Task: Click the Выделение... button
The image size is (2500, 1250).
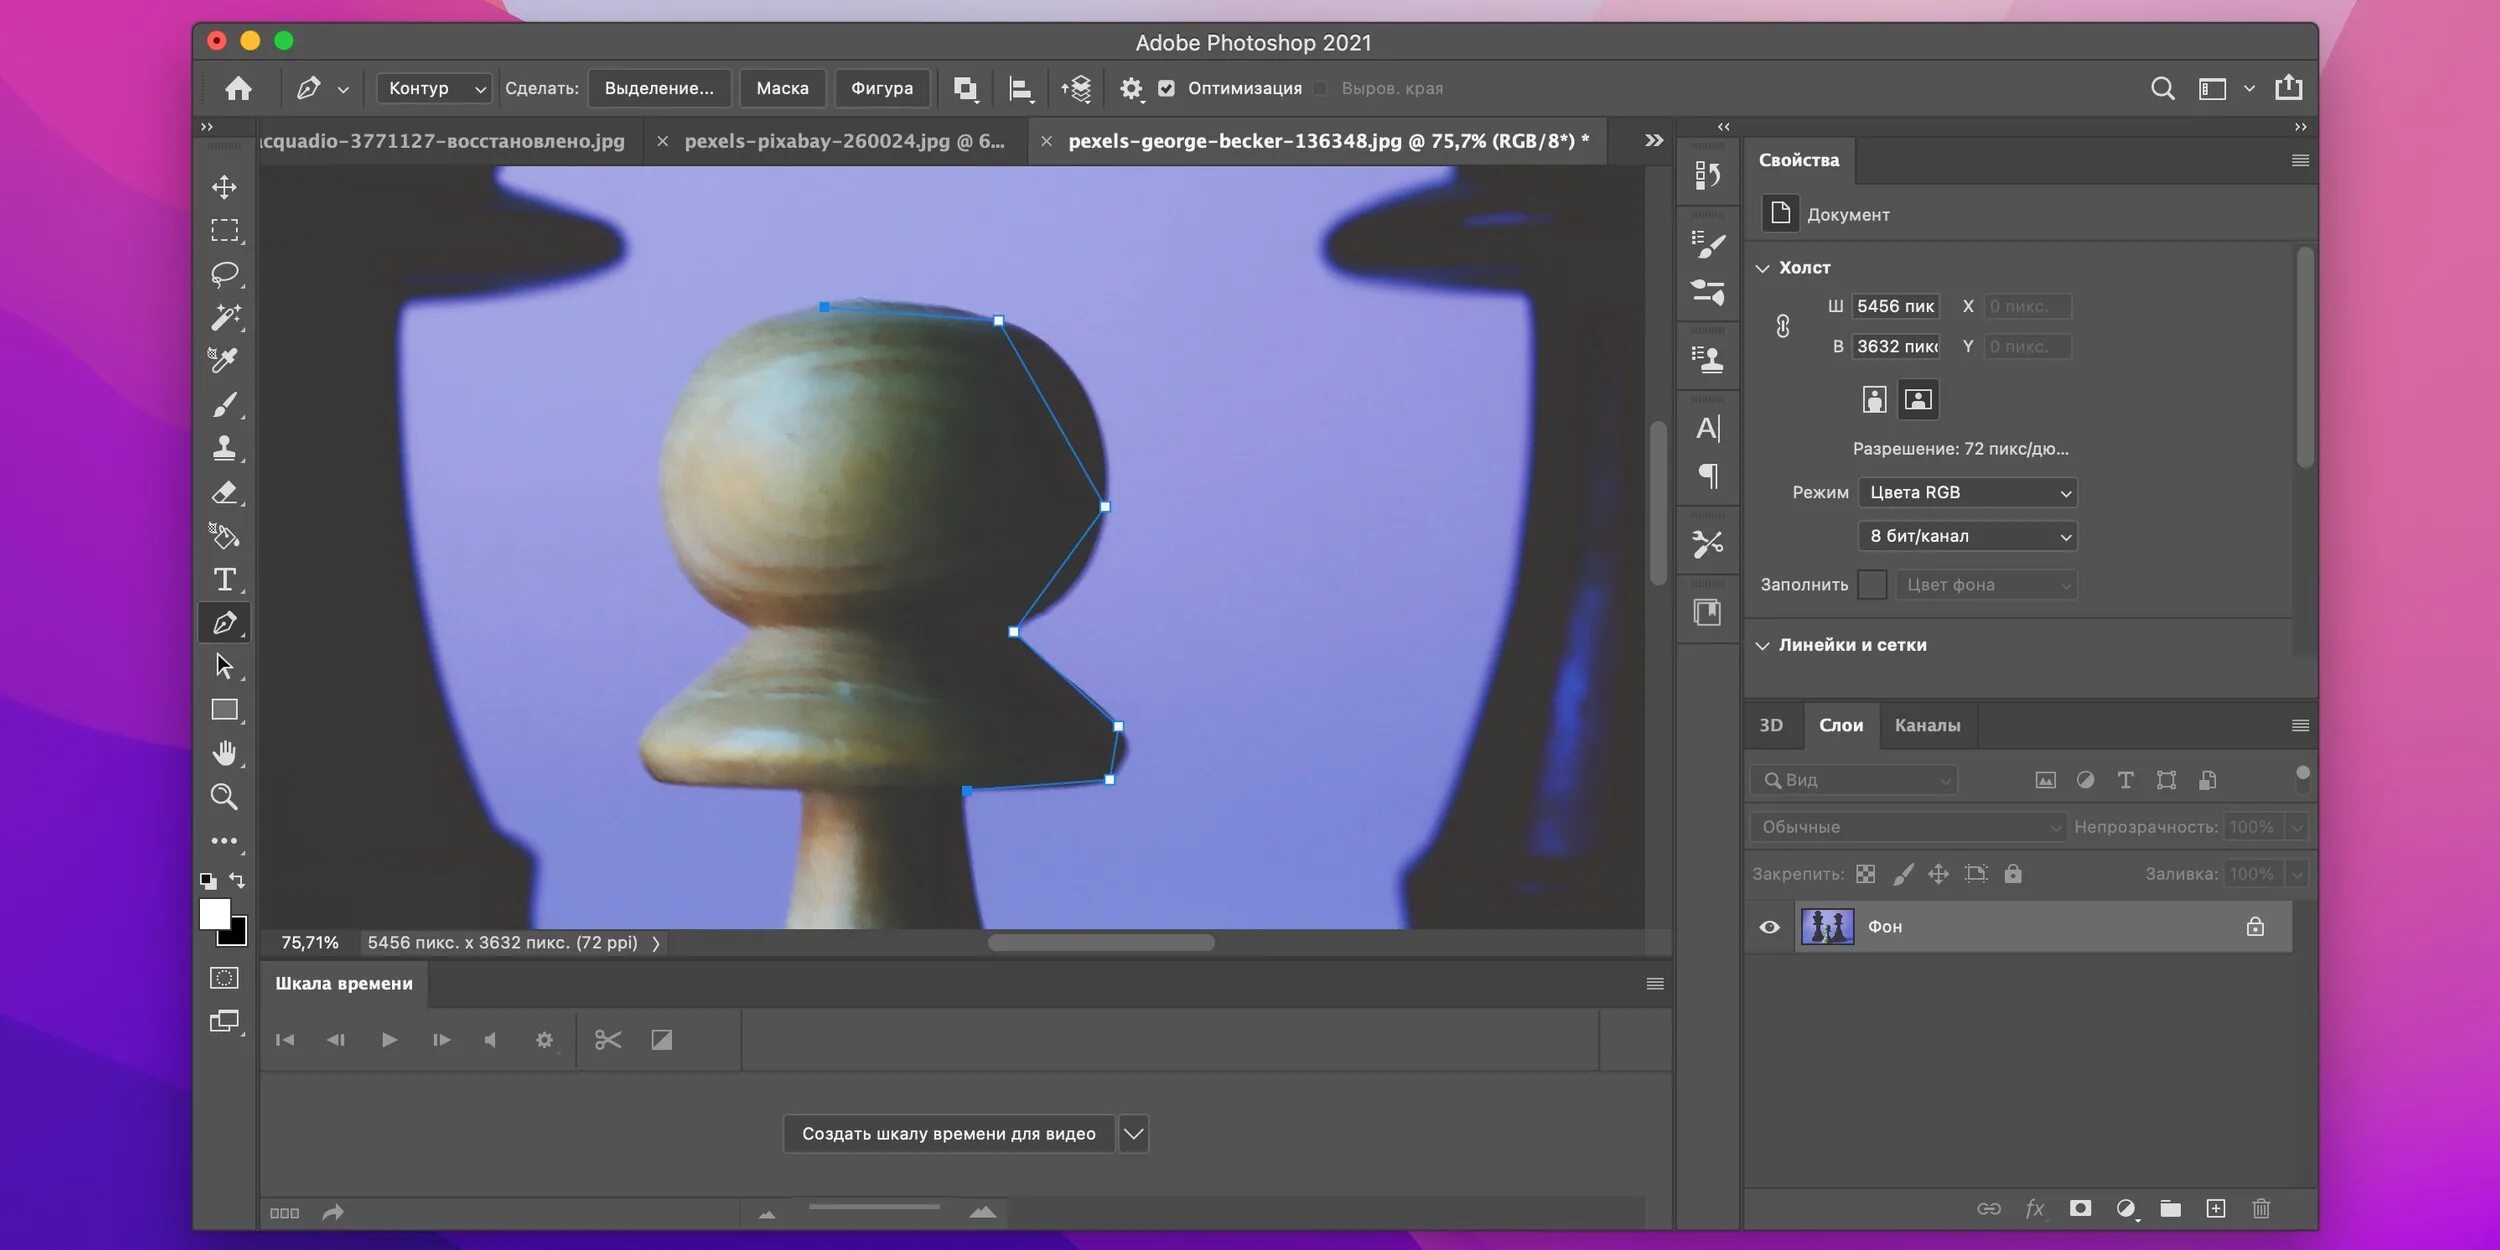Action: pos(659,89)
